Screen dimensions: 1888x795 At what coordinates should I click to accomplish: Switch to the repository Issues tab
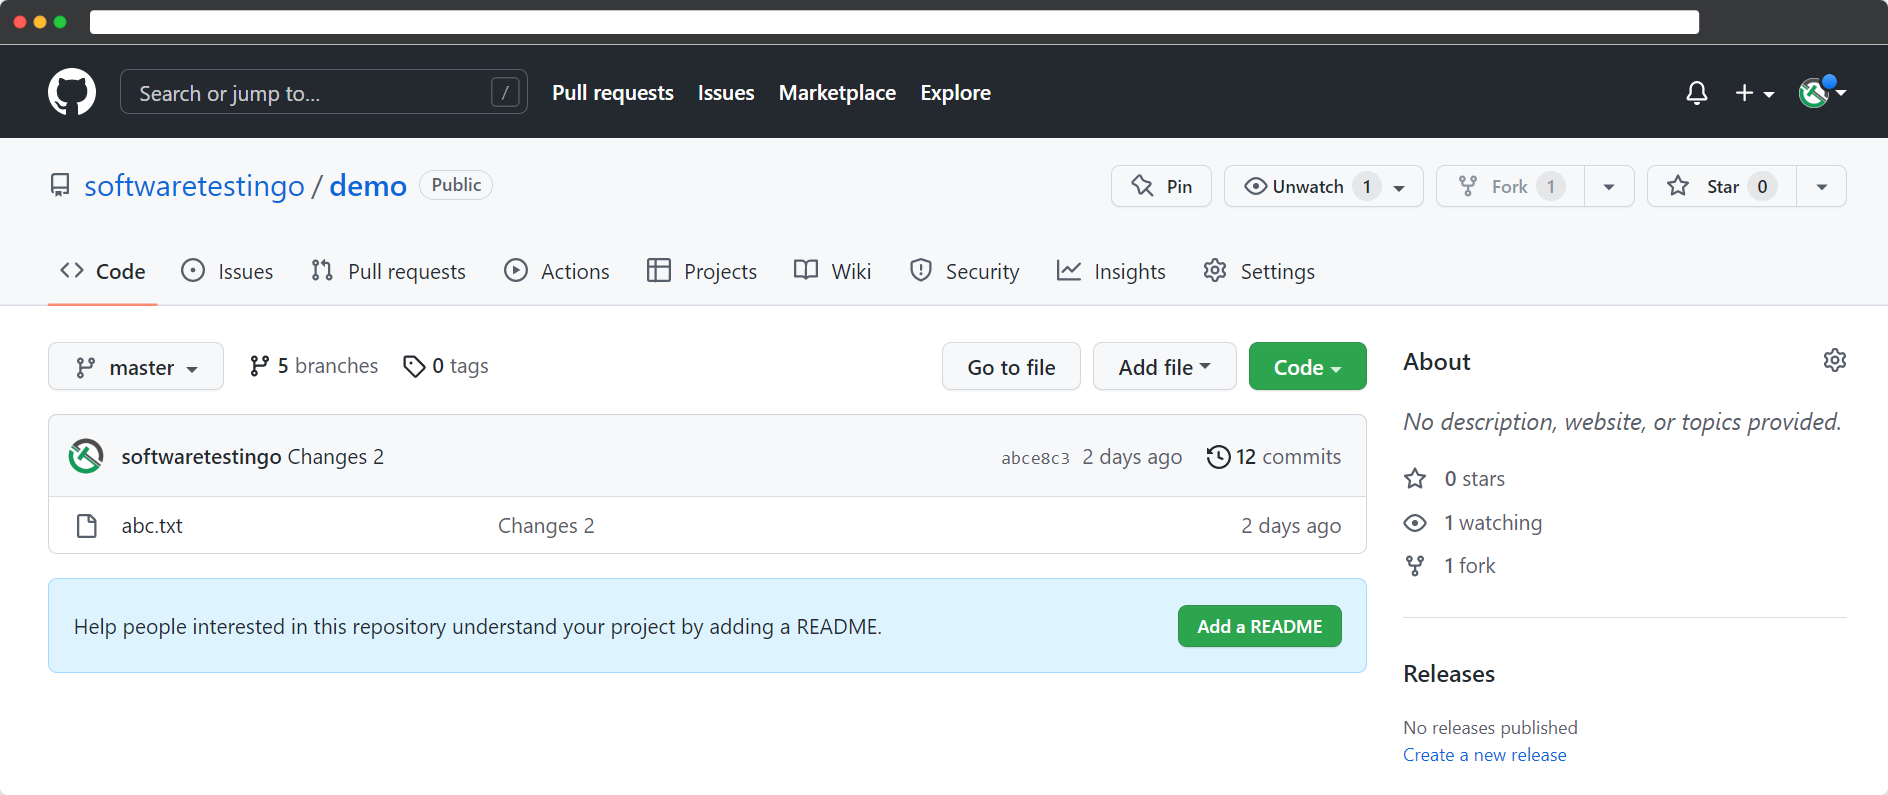pyautogui.click(x=227, y=271)
